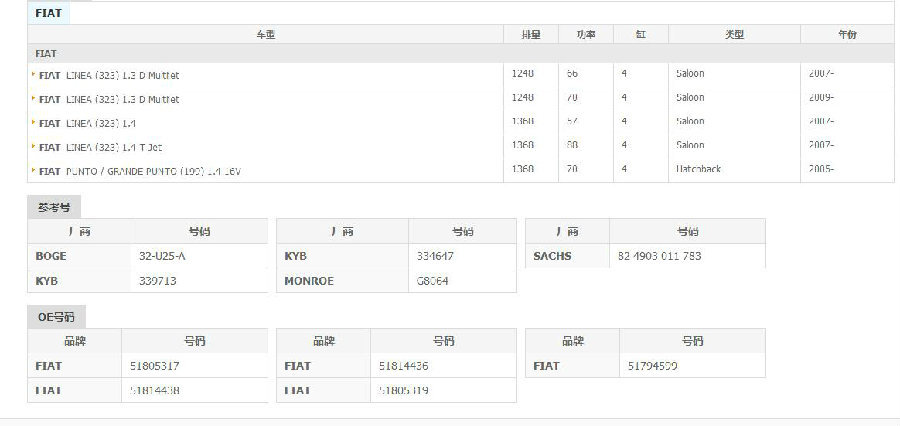Open the 参考号 section tab

click(x=54, y=207)
